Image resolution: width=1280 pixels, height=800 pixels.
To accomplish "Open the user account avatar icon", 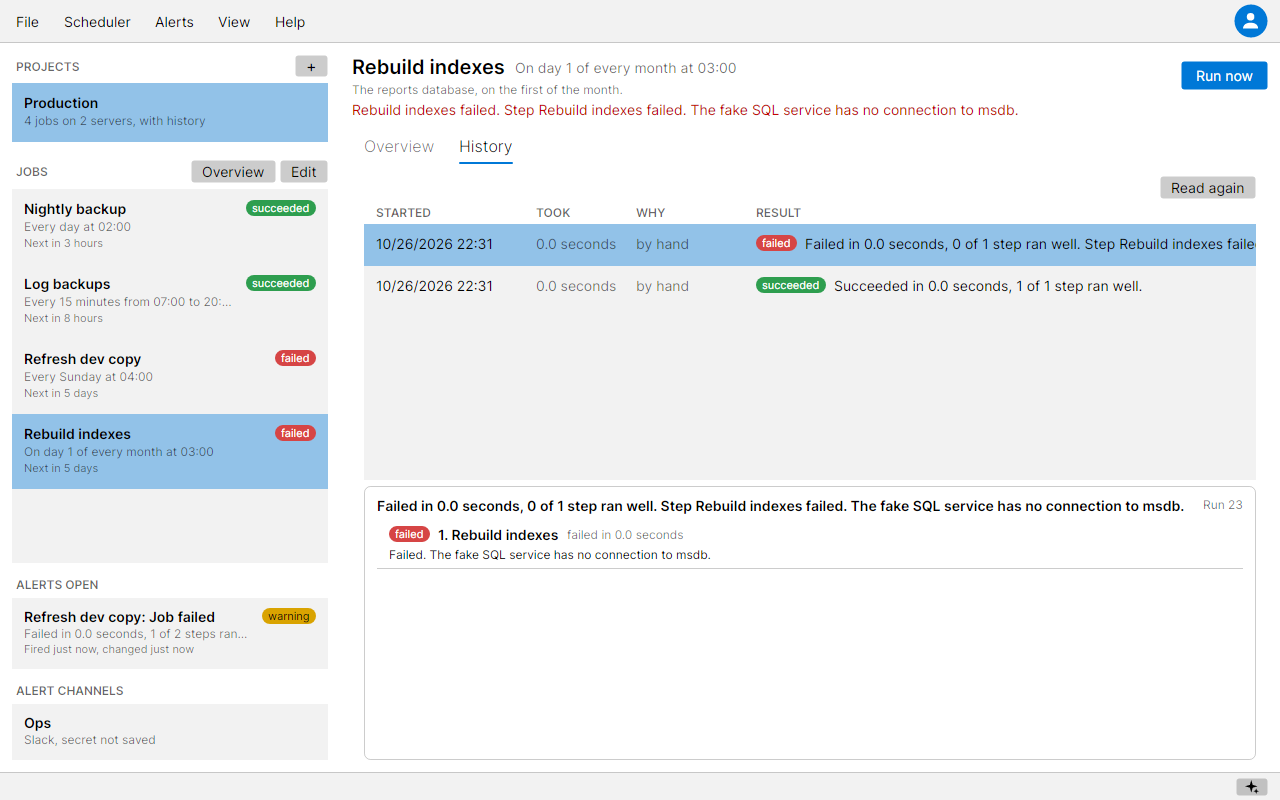I will pos(1251,21).
